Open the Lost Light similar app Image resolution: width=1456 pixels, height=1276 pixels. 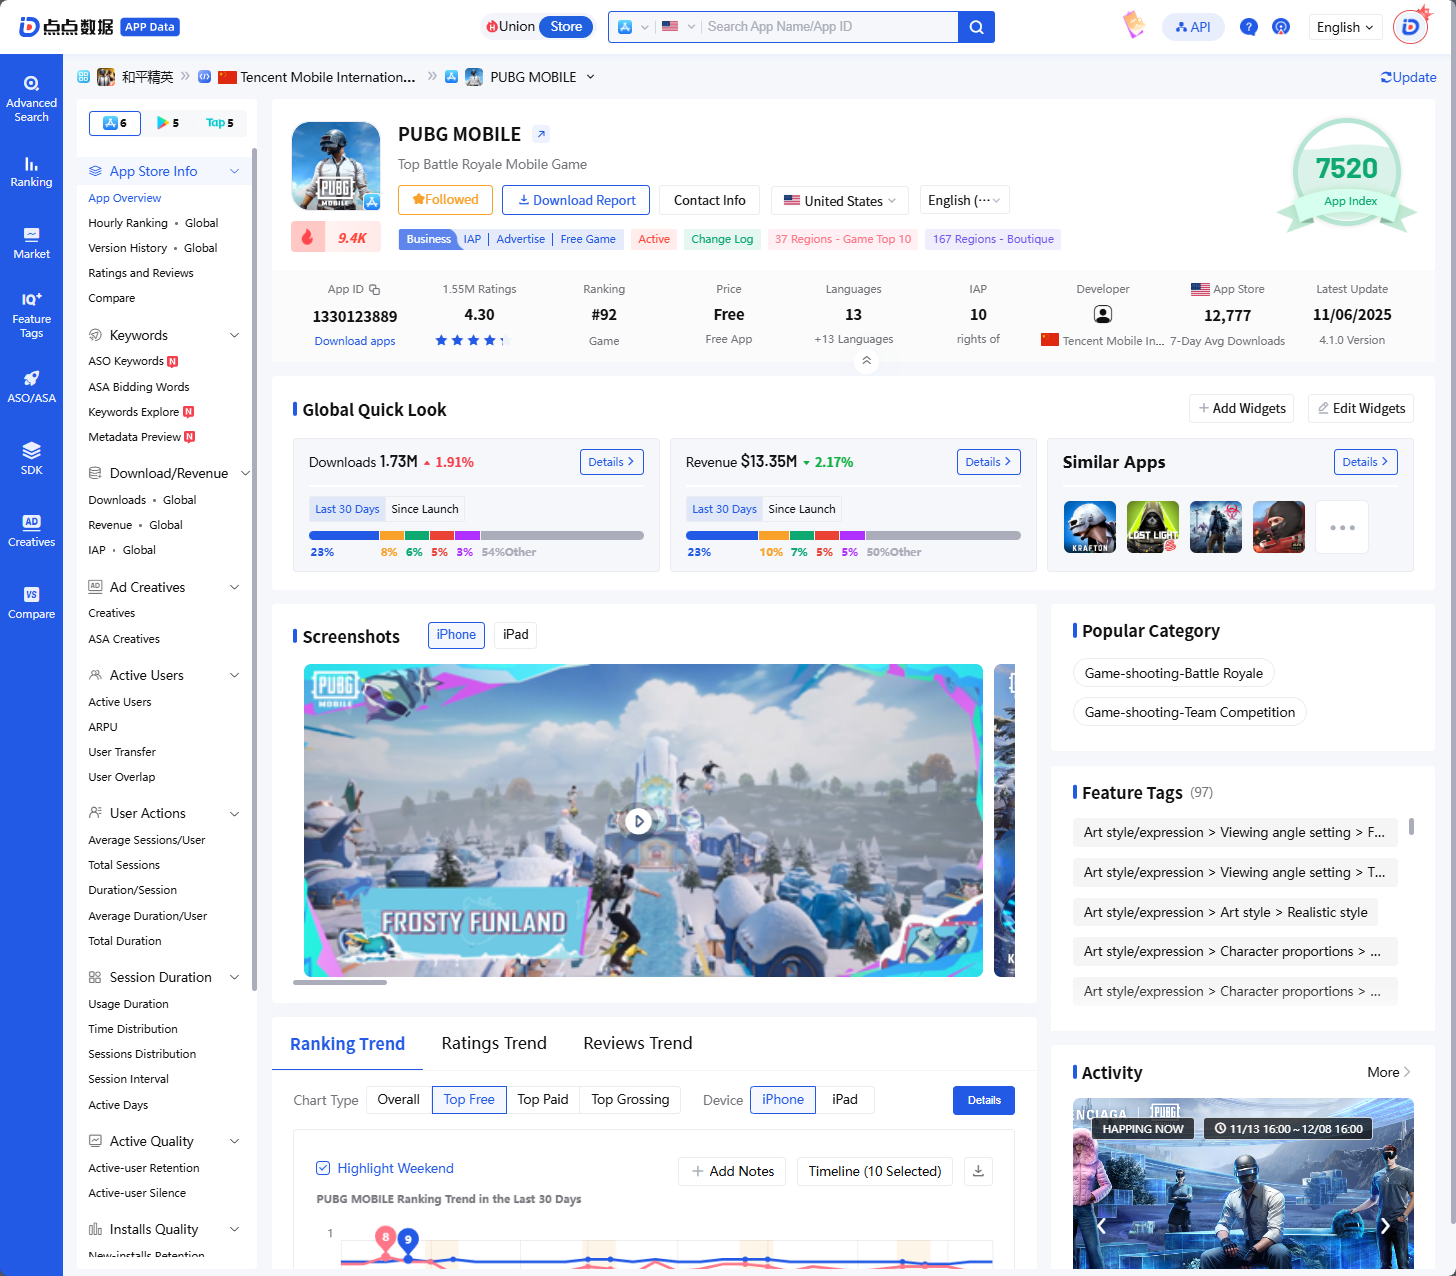tap(1153, 527)
